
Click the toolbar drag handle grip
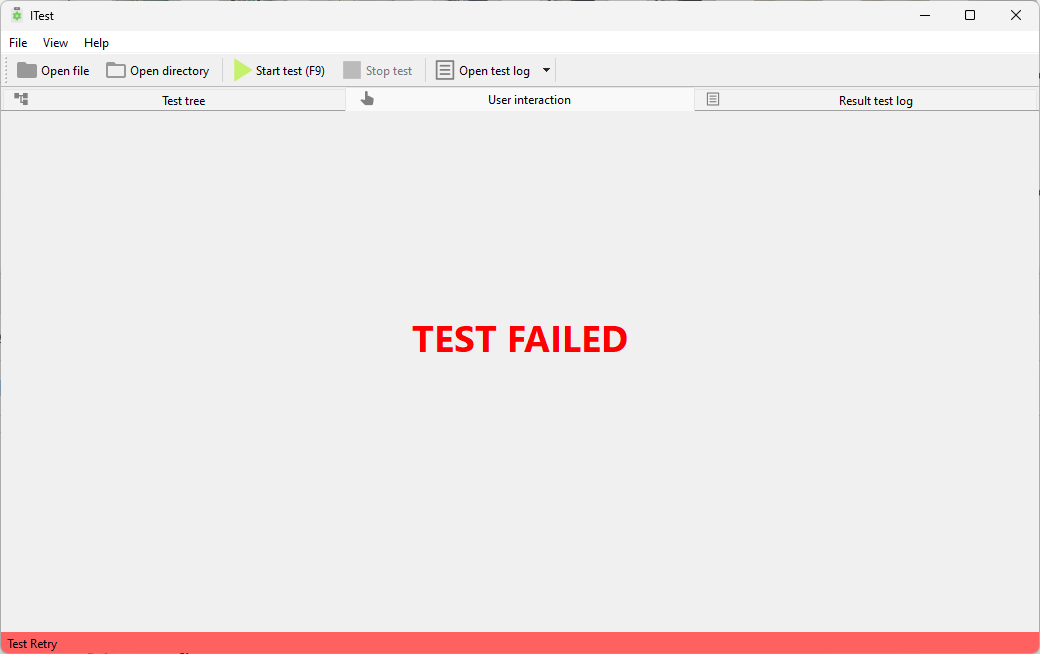7,70
